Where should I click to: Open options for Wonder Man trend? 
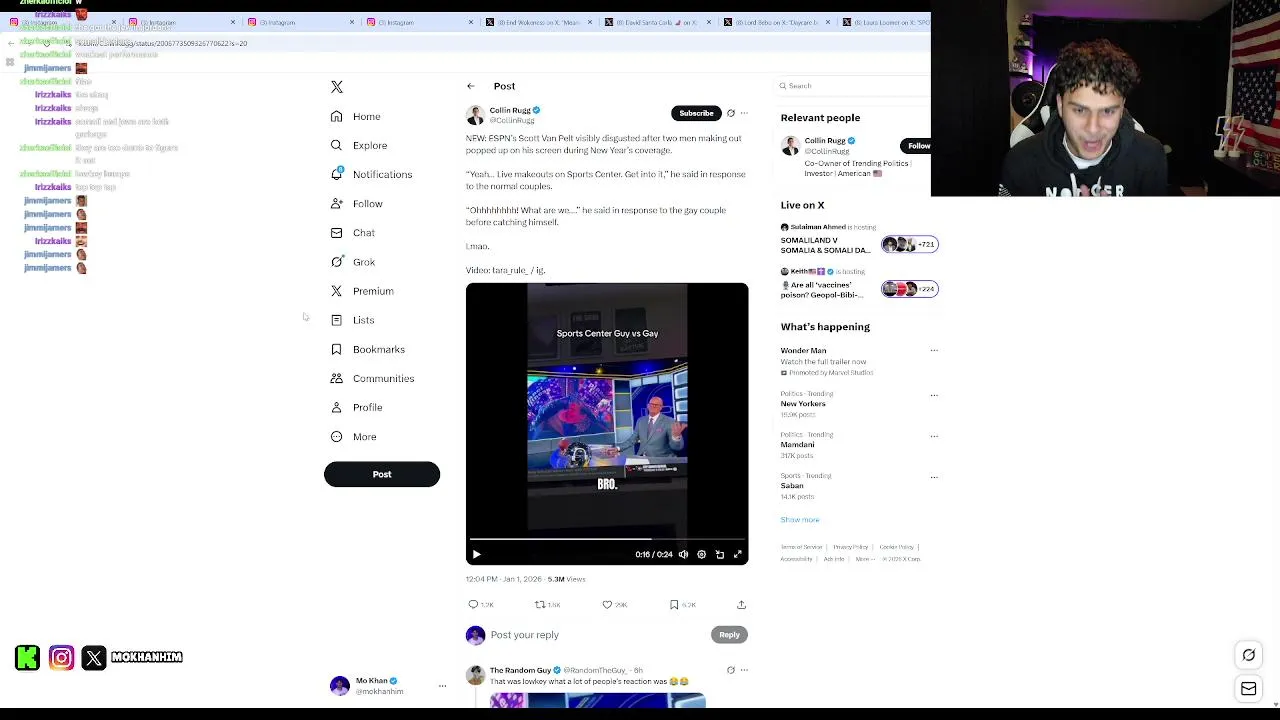click(934, 351)
